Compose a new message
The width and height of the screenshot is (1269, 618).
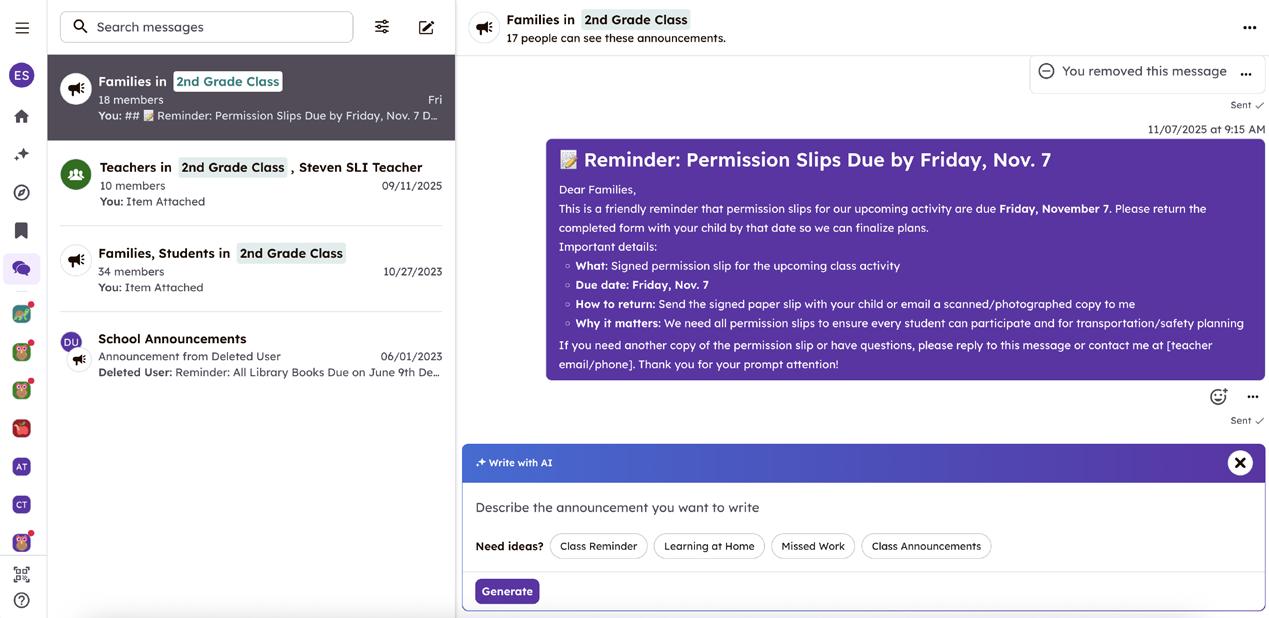426,27
